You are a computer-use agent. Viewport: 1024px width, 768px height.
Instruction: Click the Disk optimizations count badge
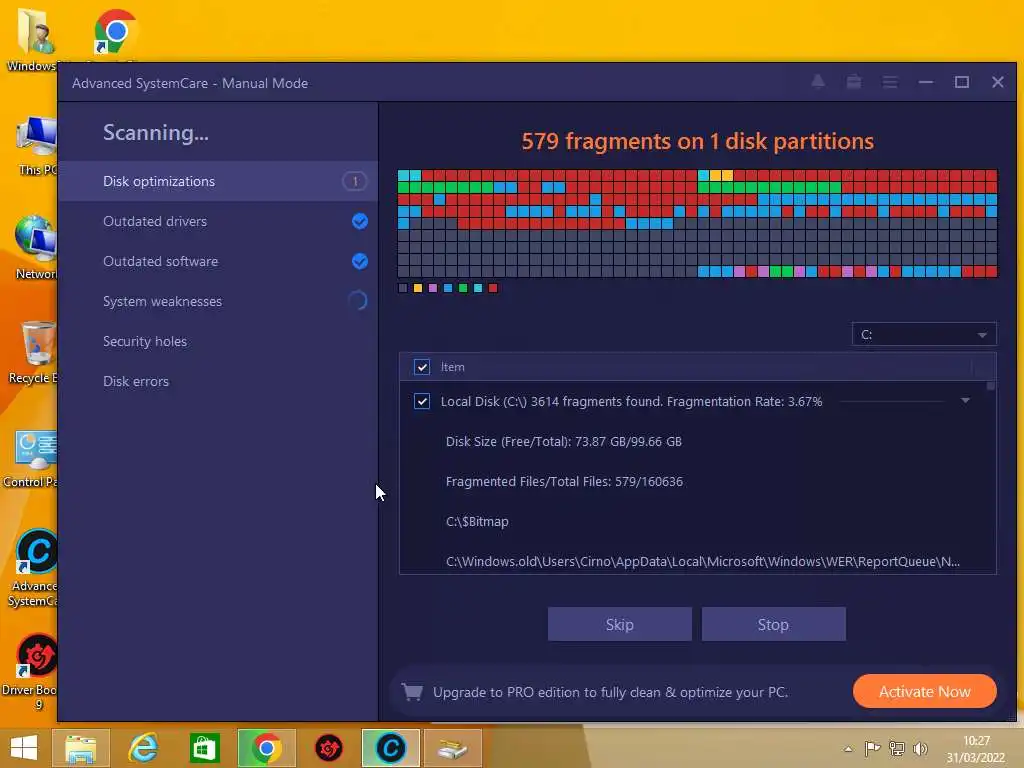click(355, 181)
